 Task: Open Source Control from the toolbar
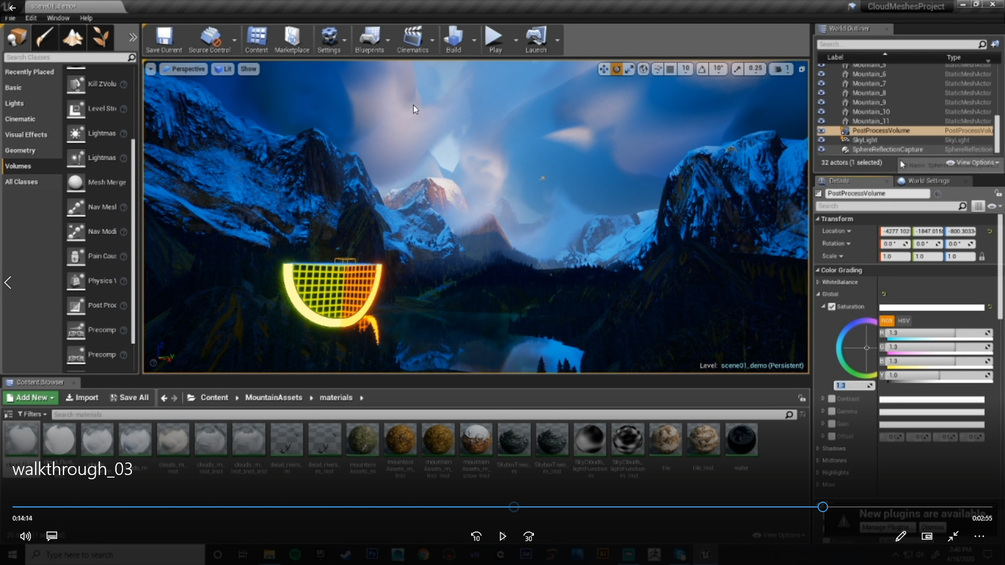[x=210, y=40]
